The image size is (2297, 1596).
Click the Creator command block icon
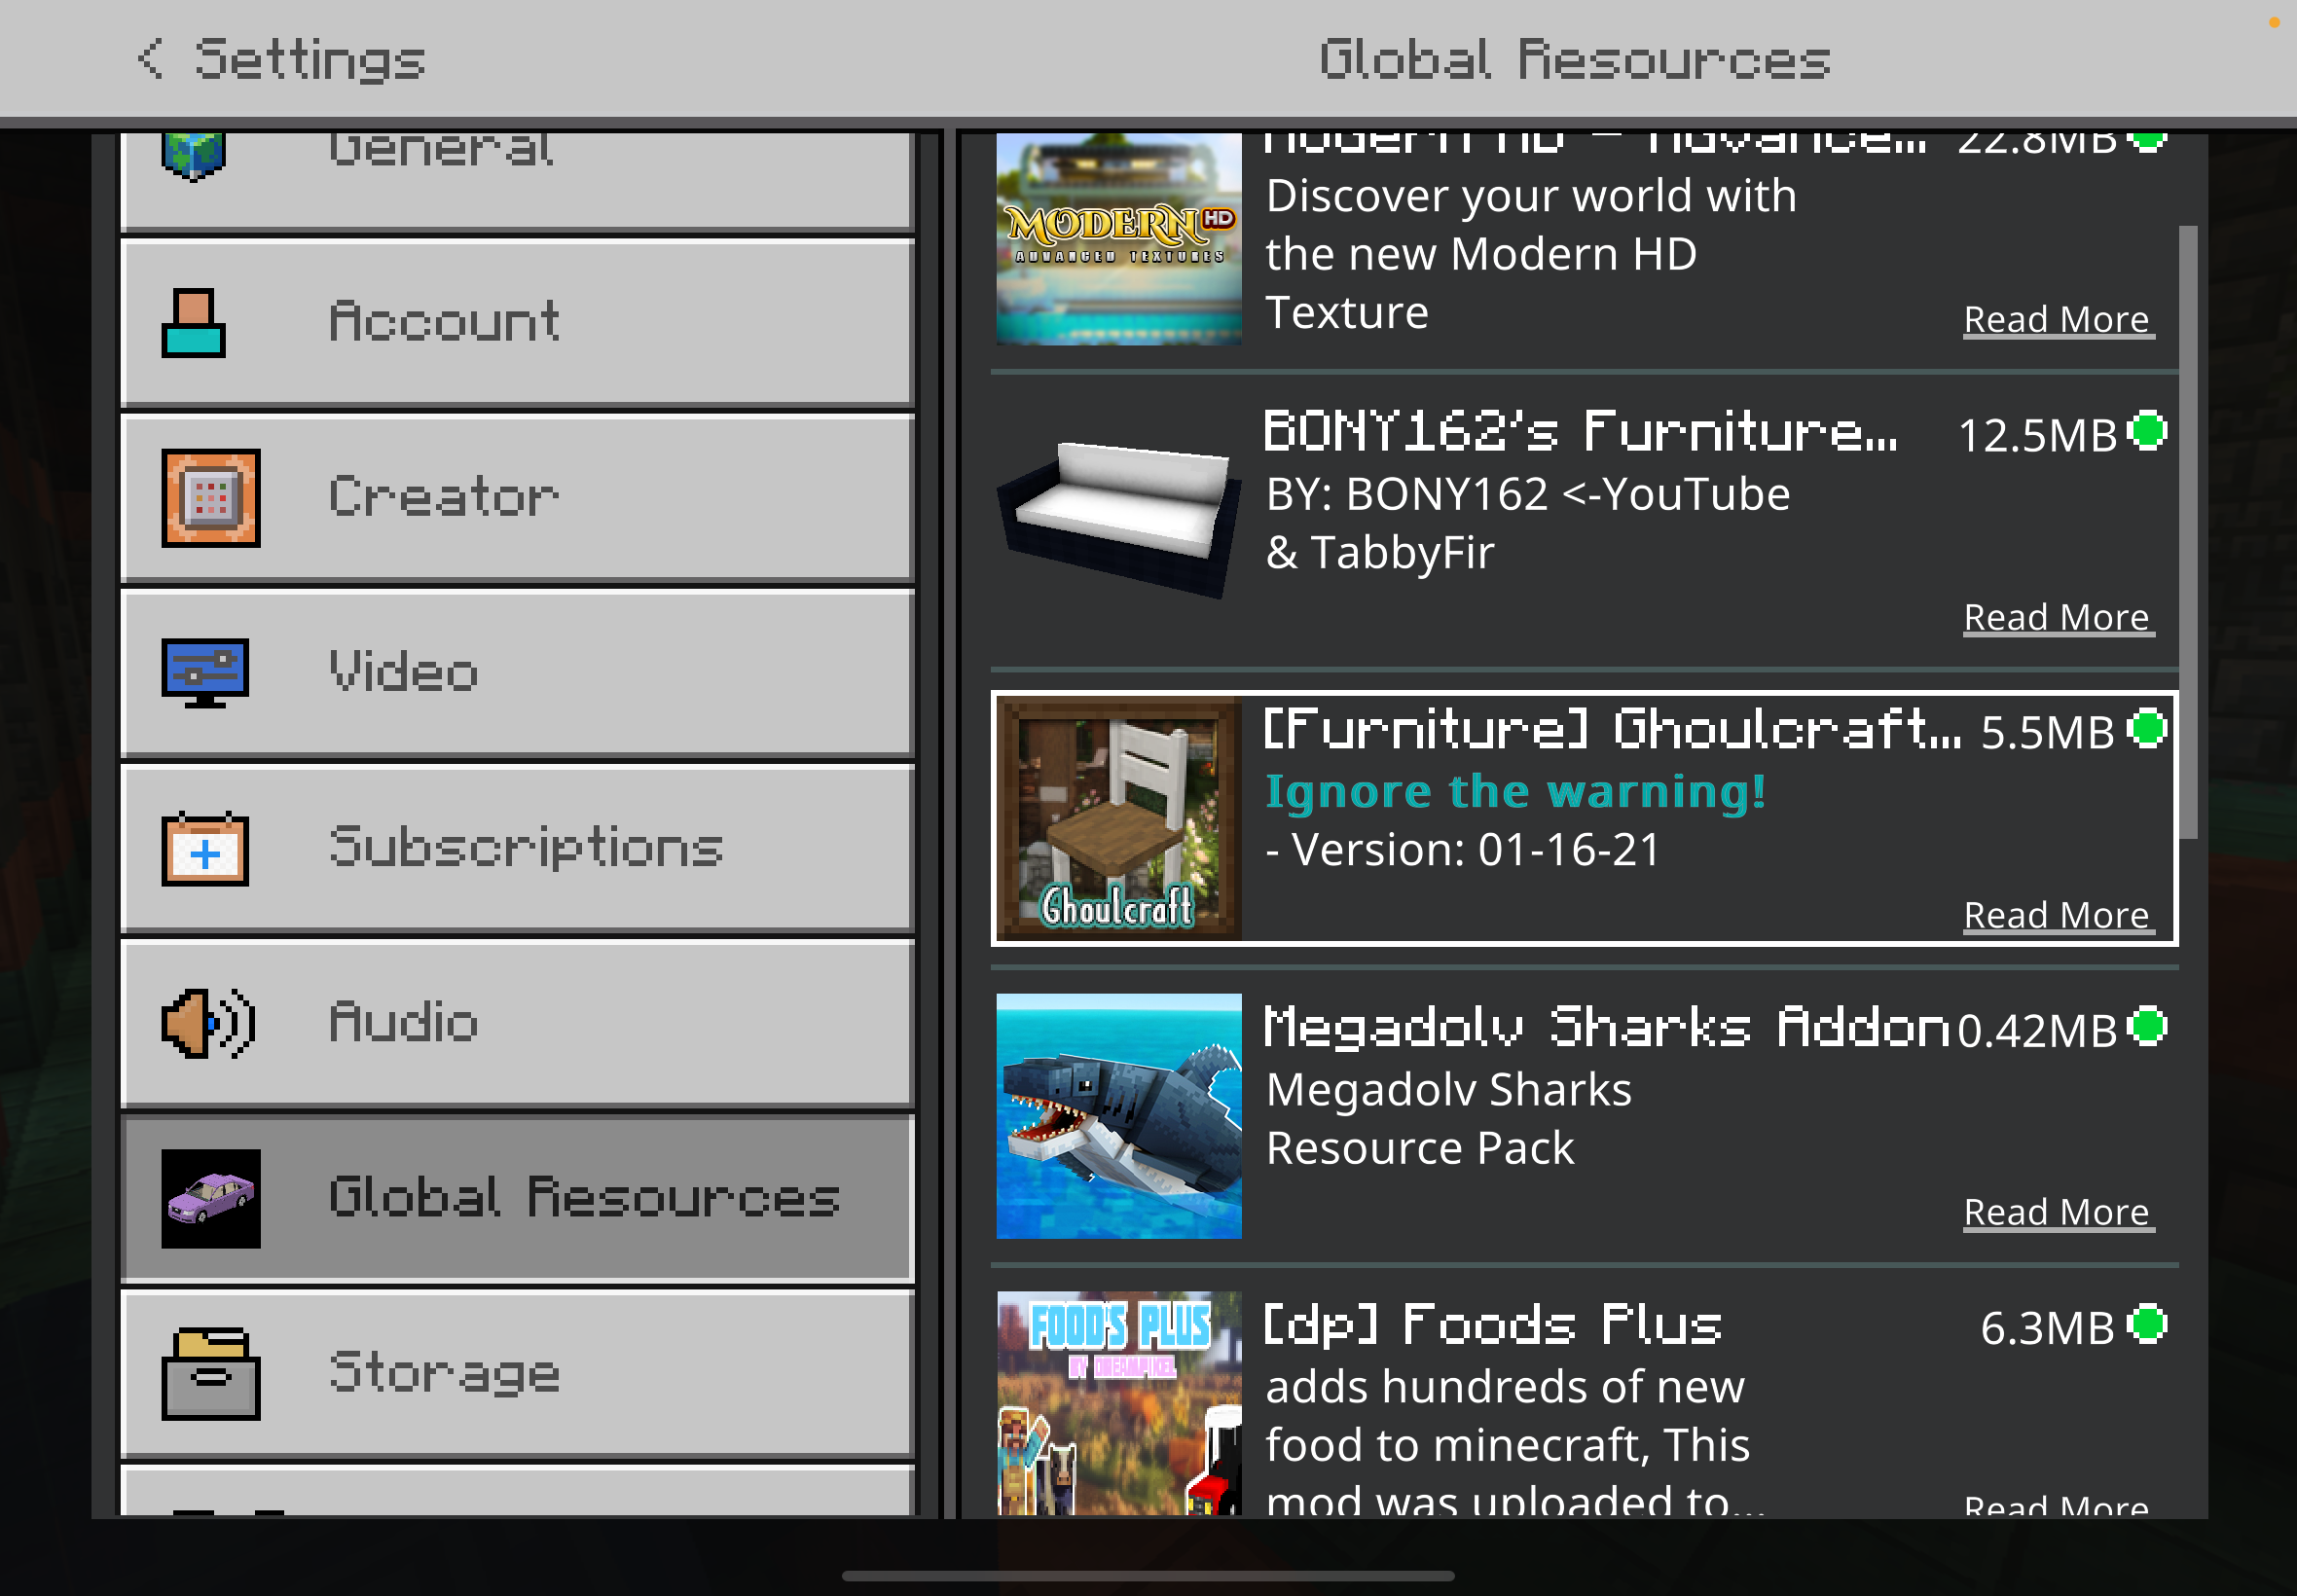point(211,498)
